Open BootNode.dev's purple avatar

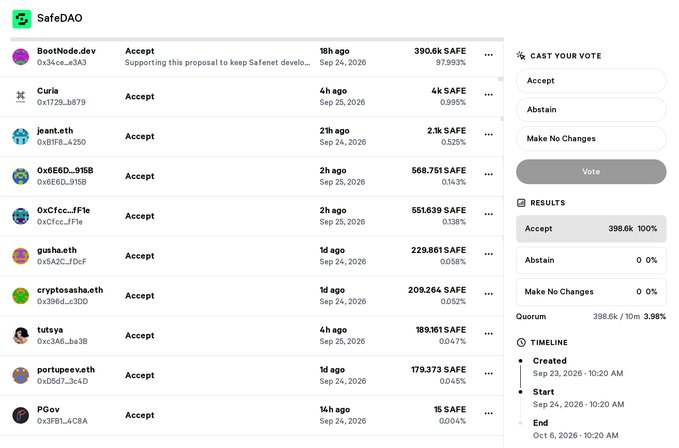click(x=20, y=57)
